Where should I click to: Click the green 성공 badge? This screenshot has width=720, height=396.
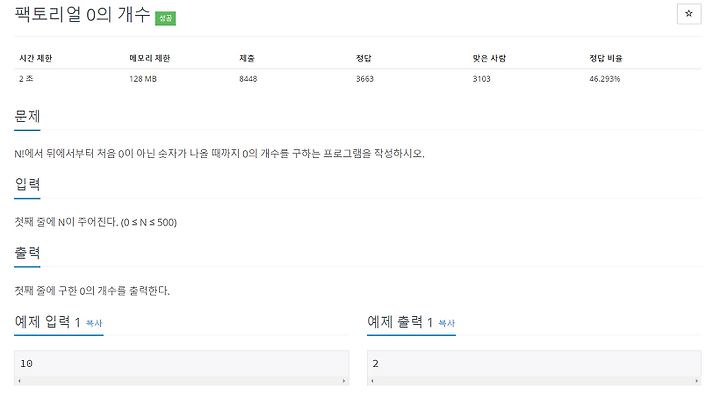[x=165, y=18]
